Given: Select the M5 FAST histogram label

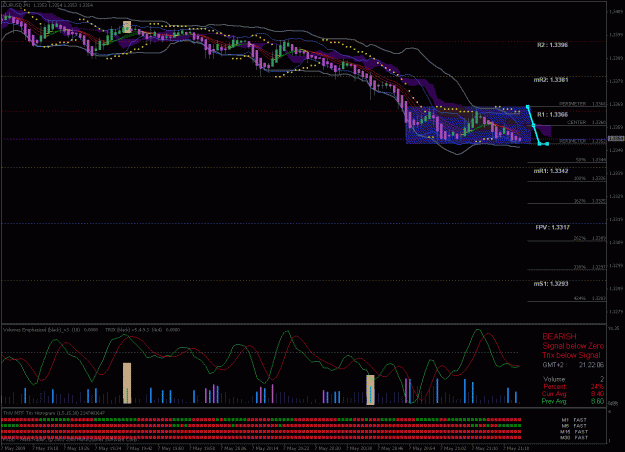Looking at the screenshot, I should point(574,426).
